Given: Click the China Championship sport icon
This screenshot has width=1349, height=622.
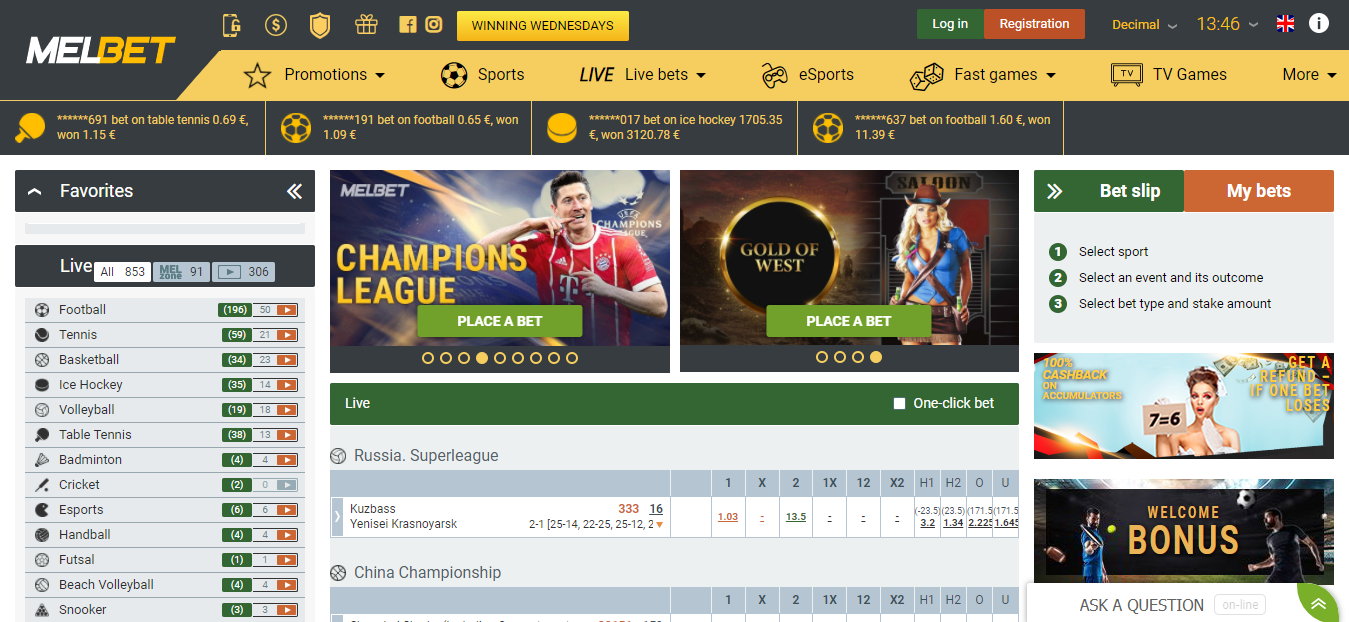Looking at the screenshot, I should [x=338, y=573].
